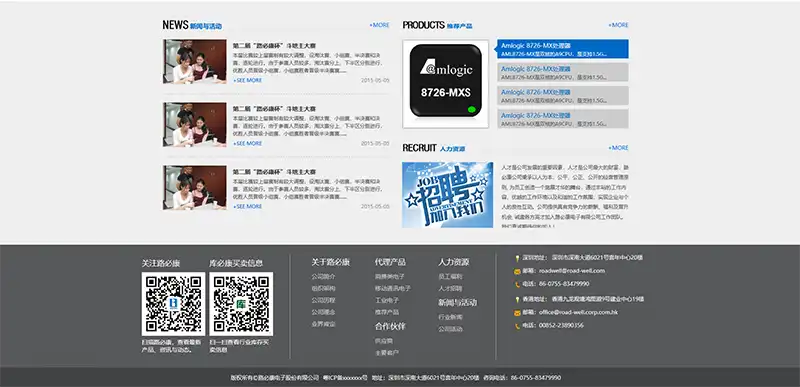
Task: Open 合作伙伴 footer heading
Action: pos(390,326)
